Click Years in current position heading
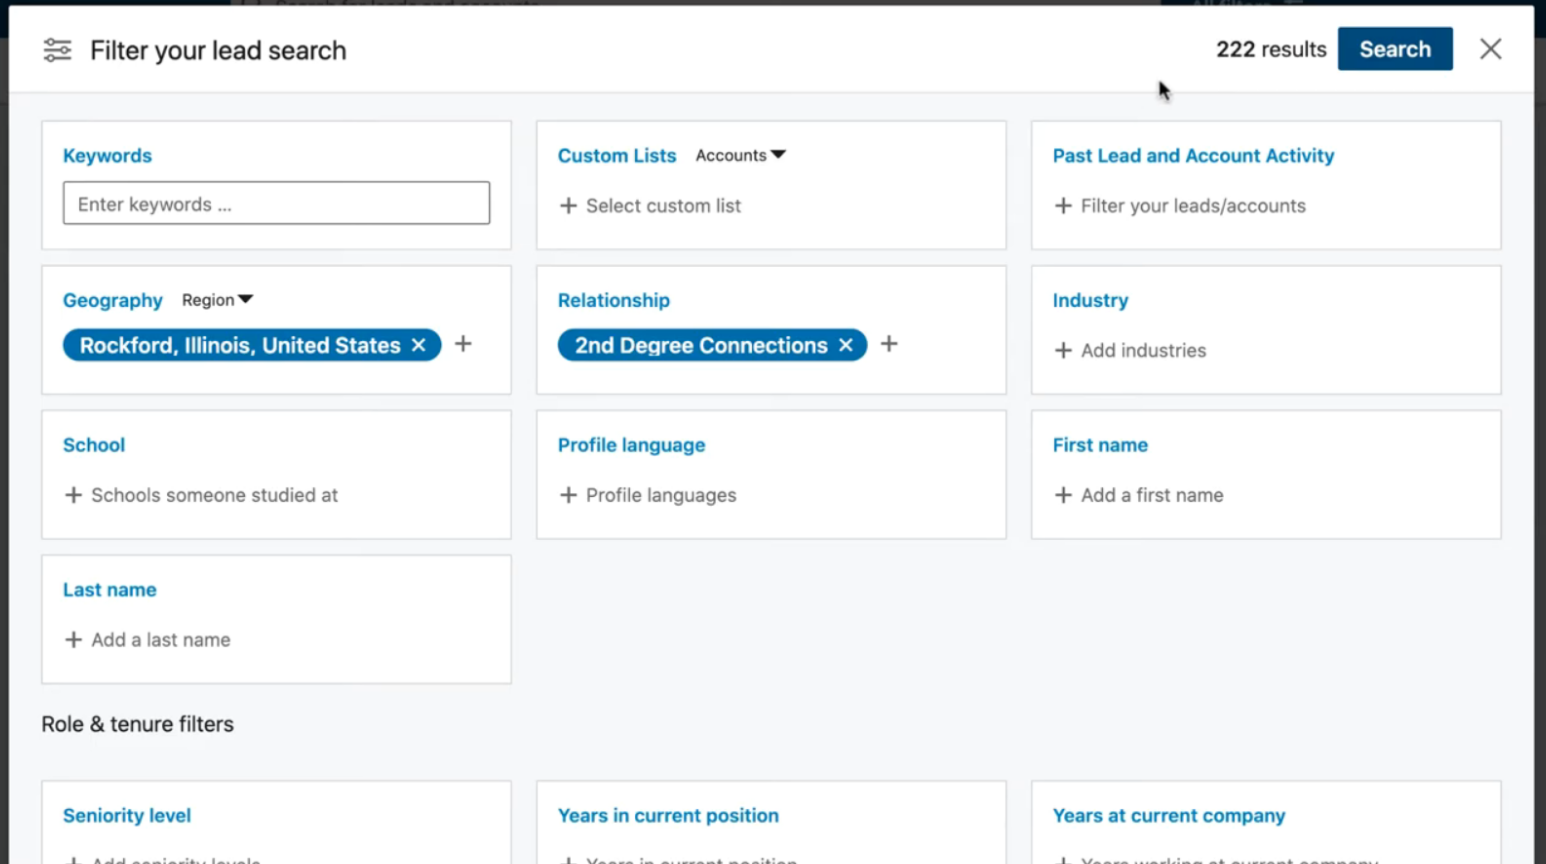Viewport: 1546px width, 864px height. click(668, 816)
